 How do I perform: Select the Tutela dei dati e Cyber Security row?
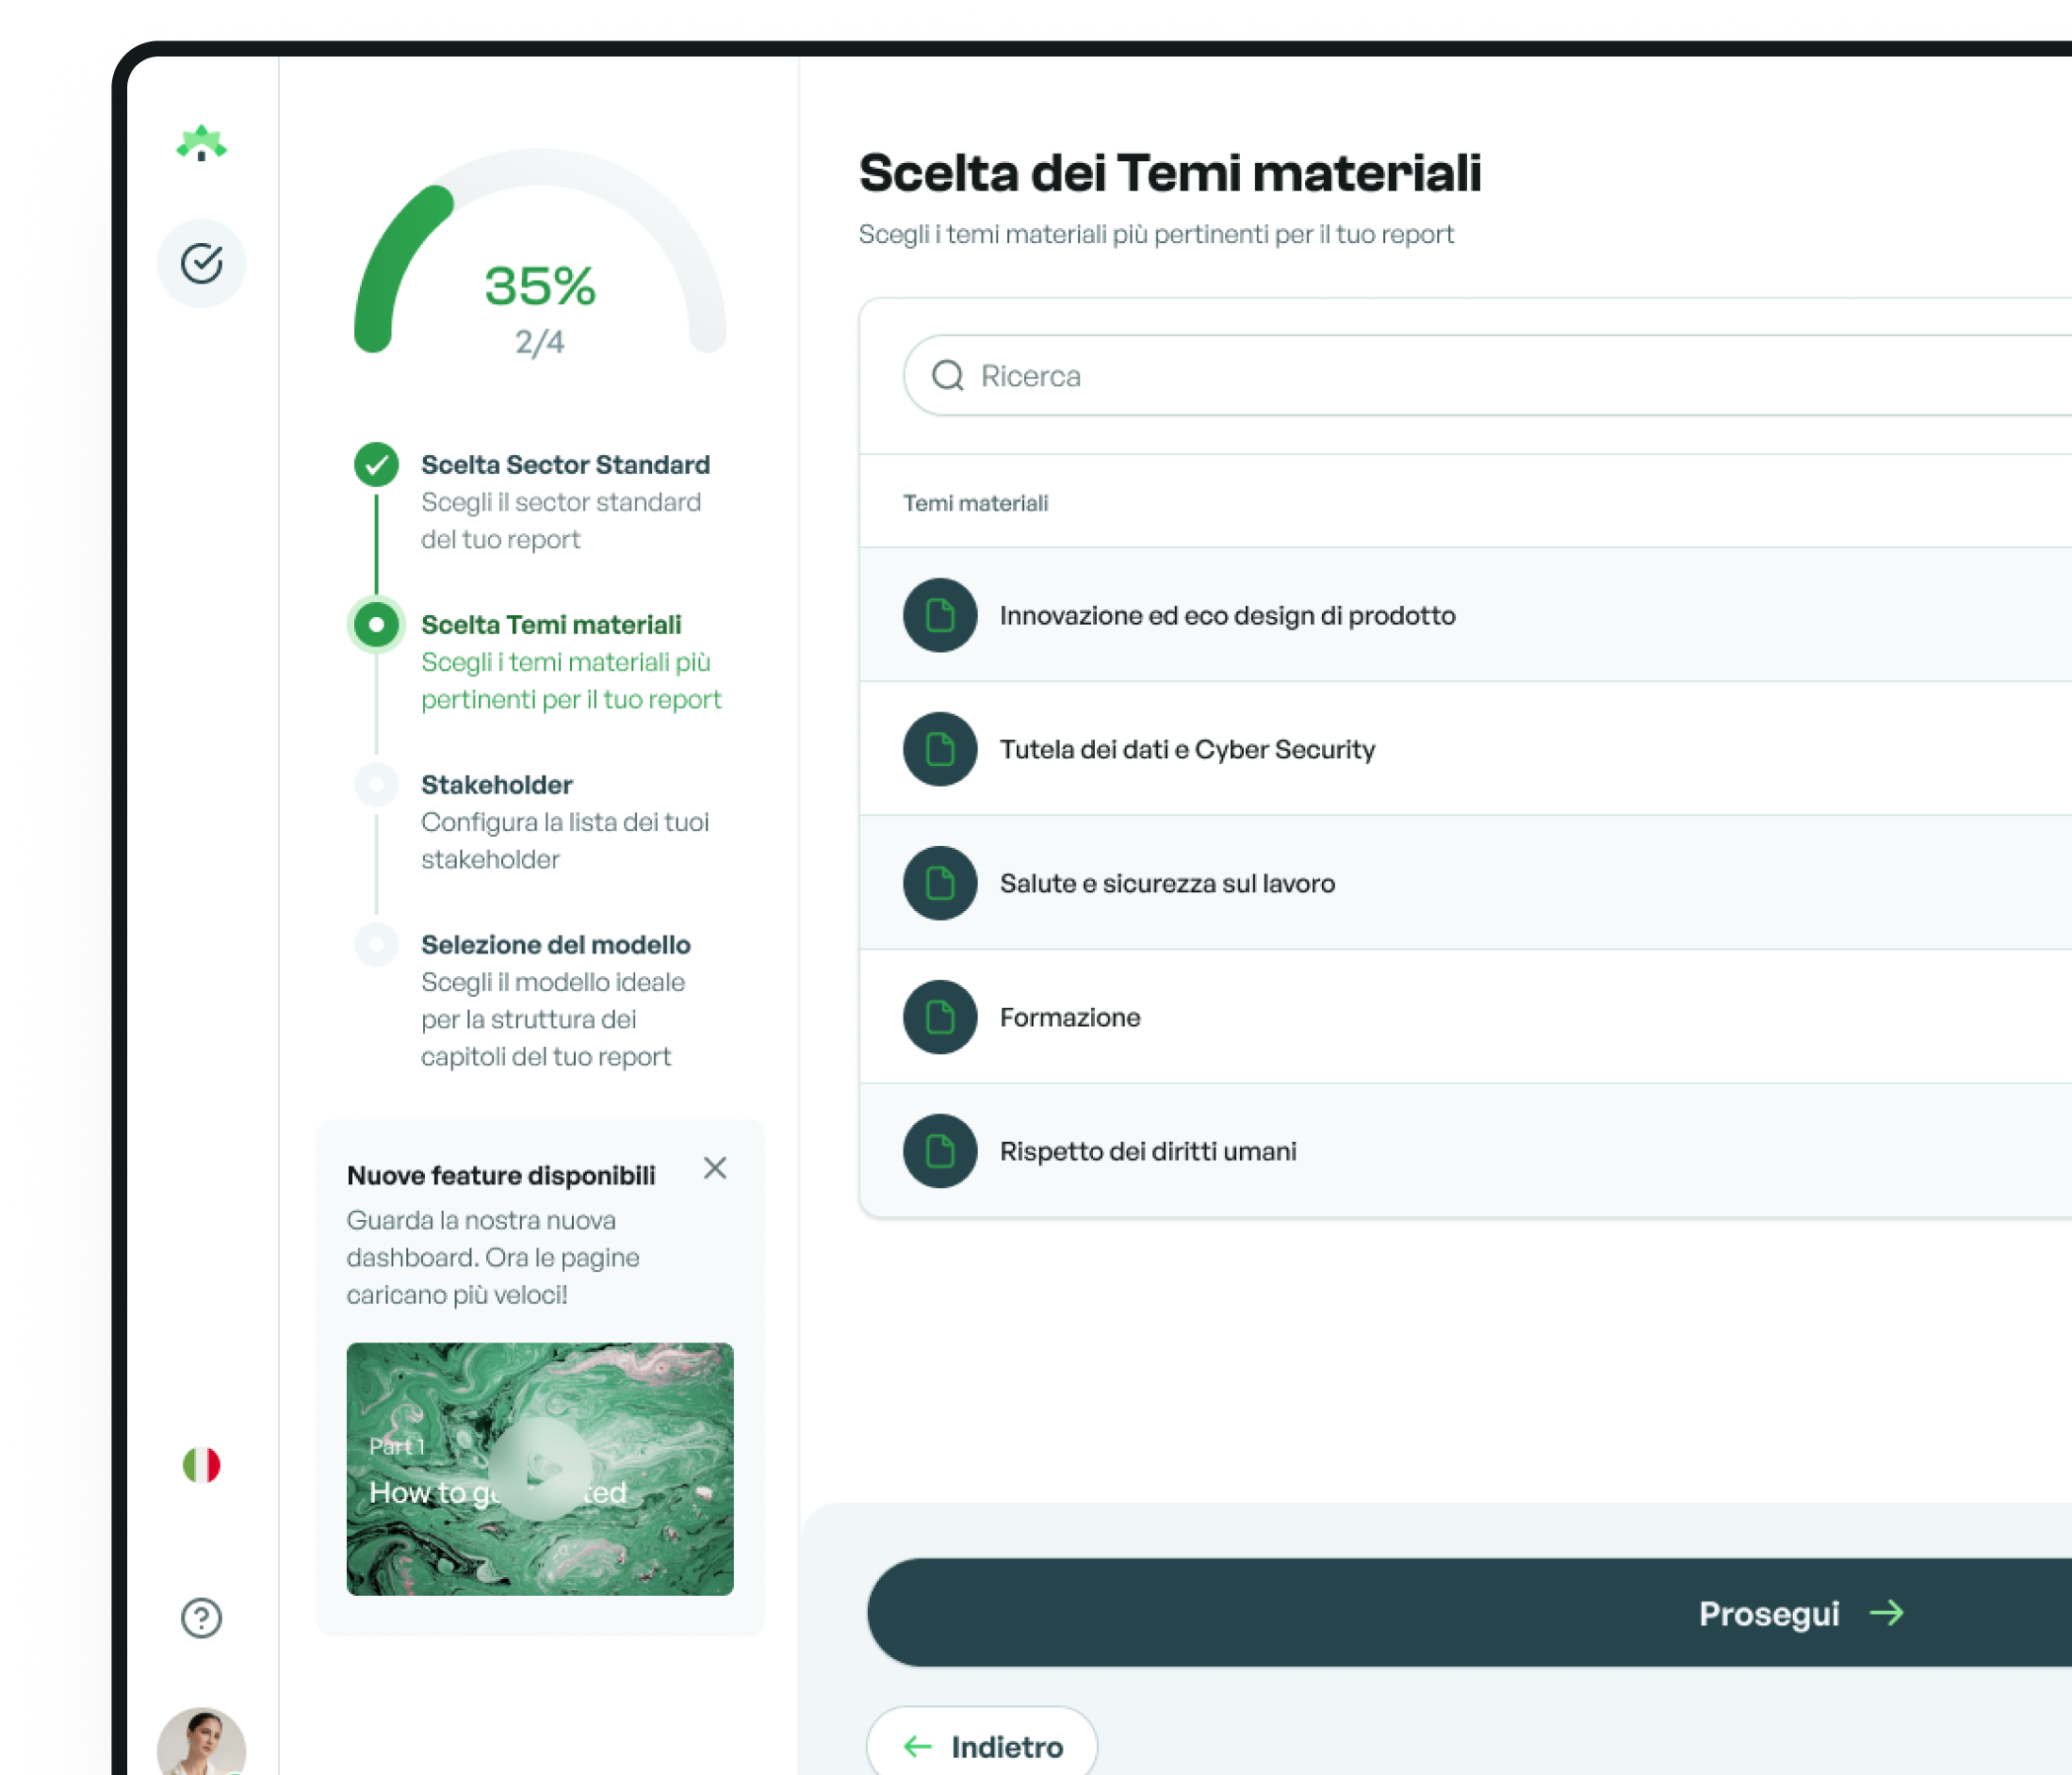tap(1186, 749)
